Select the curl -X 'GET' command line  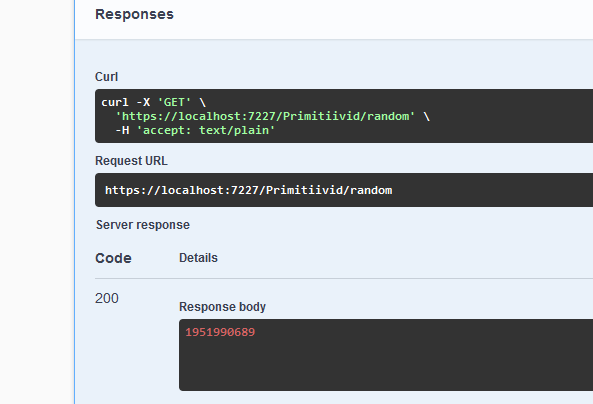tap(154, 102)
